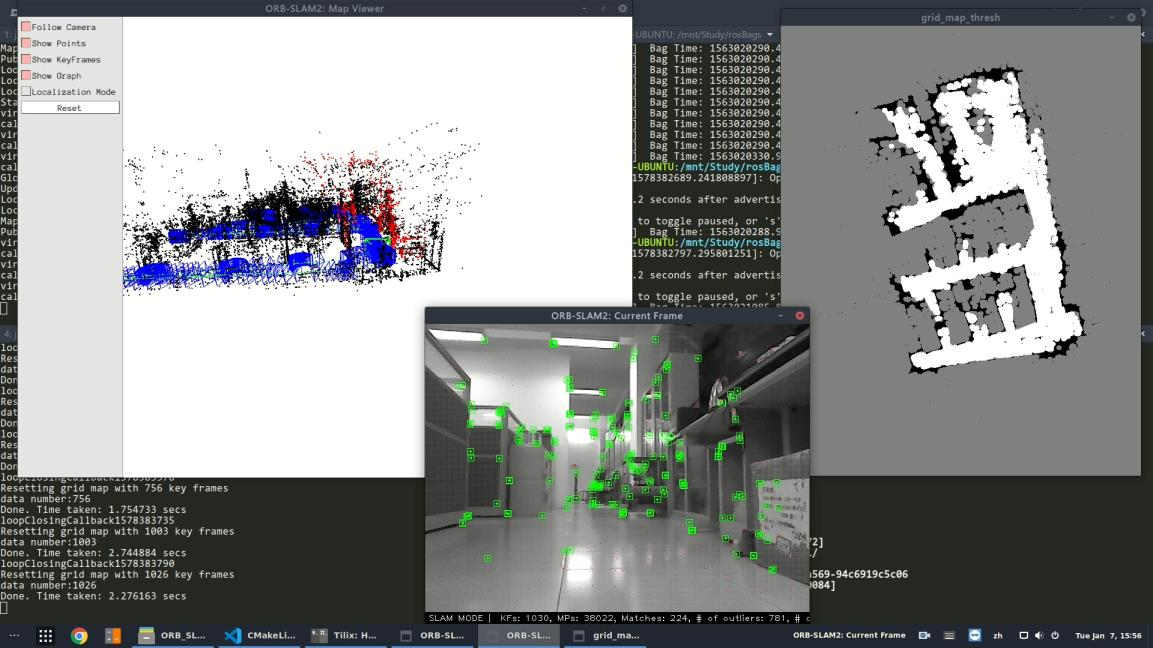Toggle the Show Graph checkbox
This screenshot has height=648, width=1153.
pyautogui.click(x=26, y=75)
